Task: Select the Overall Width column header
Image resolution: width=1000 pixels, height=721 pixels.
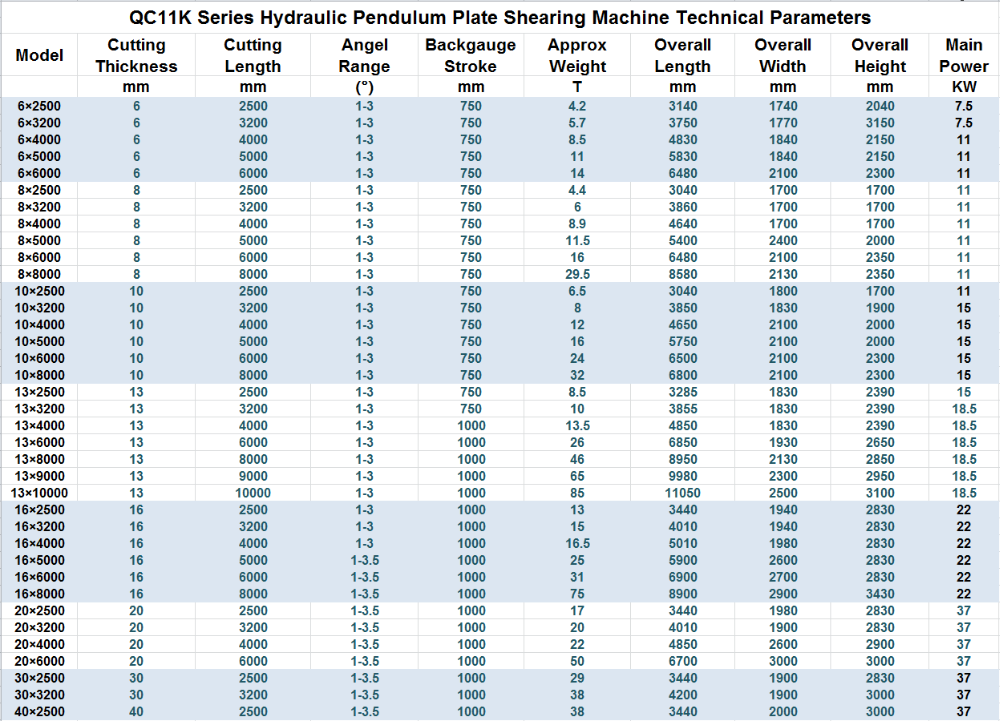Action: point(783,55)
